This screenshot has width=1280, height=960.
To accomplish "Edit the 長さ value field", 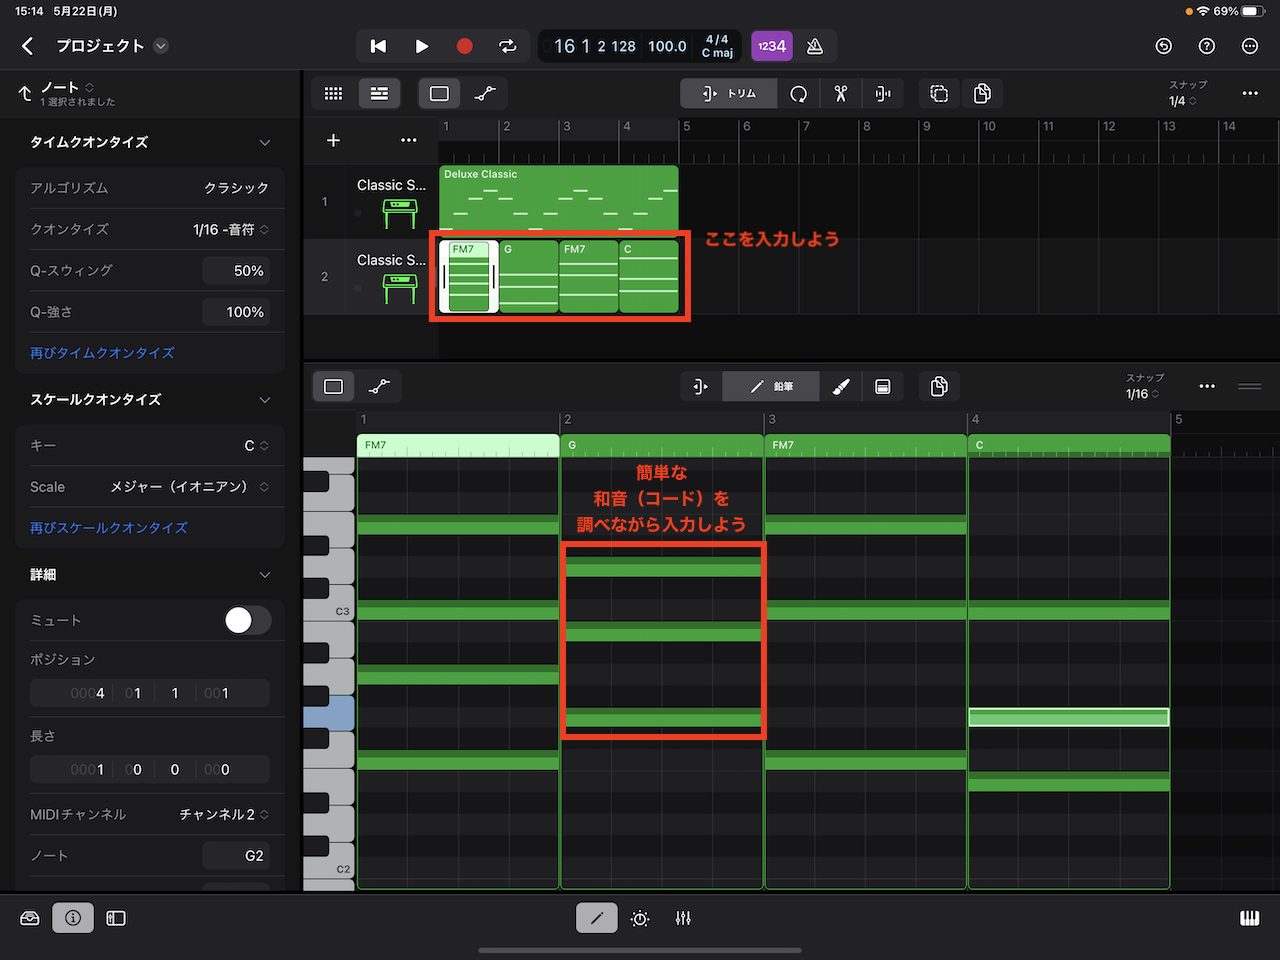I will coord(150,770).
